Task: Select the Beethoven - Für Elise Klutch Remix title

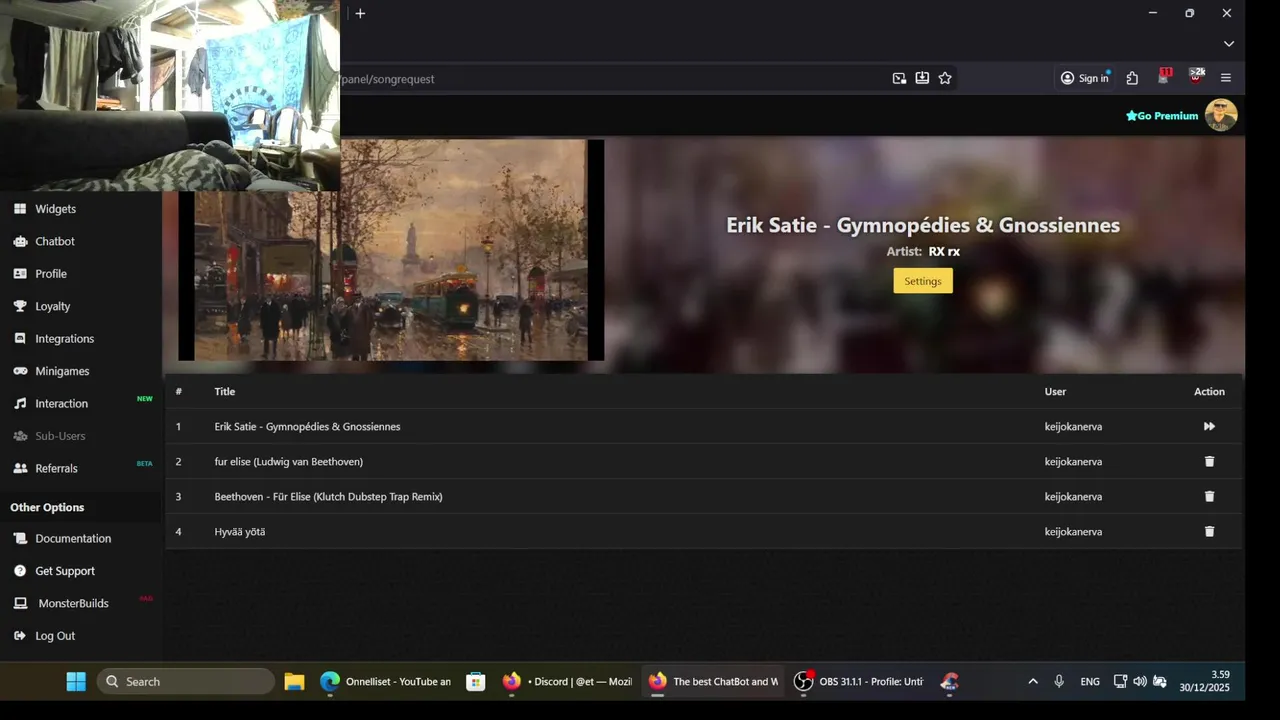Action: (328, 497)
